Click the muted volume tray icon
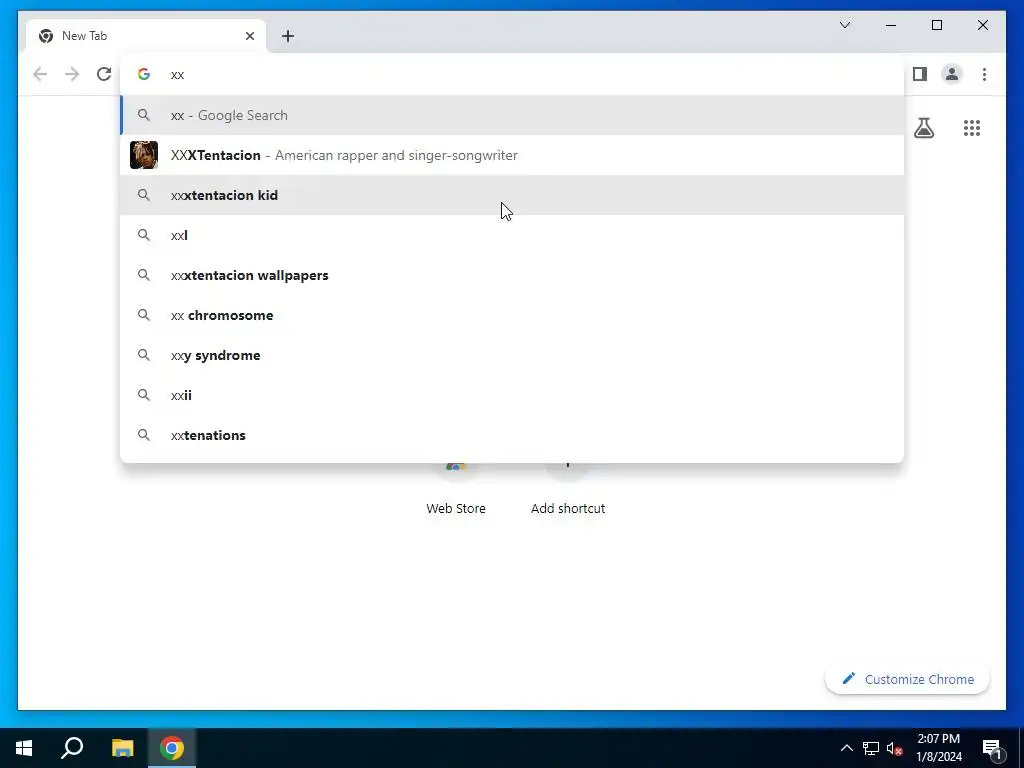Viewport: 1024px width, 768px height. [x=895, y=748]
